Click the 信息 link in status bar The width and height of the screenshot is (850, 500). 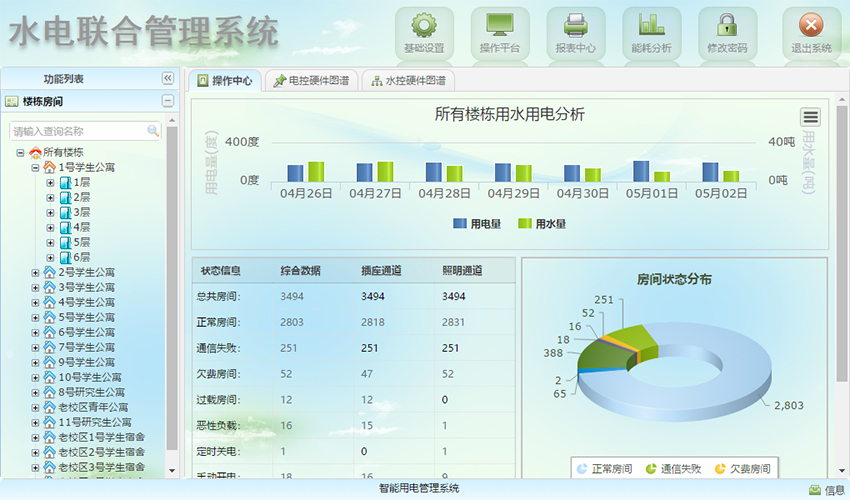click(x=826, y=489)
